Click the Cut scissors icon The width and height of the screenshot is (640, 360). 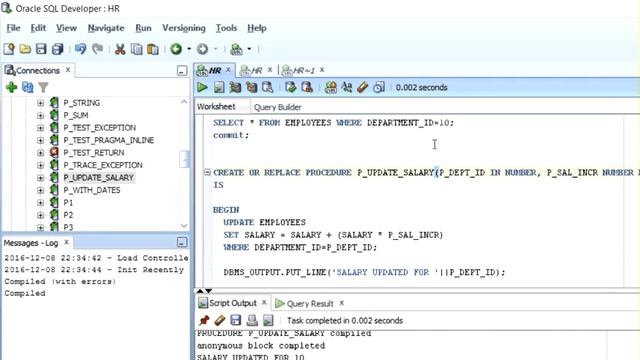(x=120, y=49)
